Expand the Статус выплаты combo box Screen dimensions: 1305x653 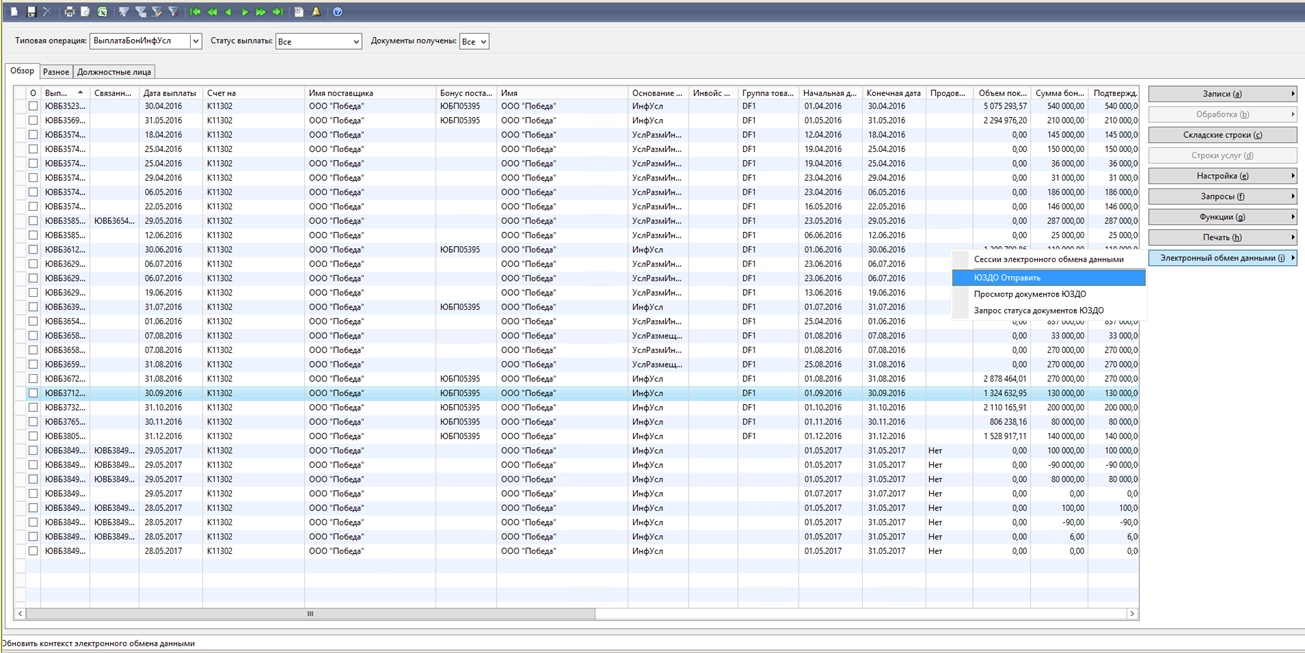355,42
